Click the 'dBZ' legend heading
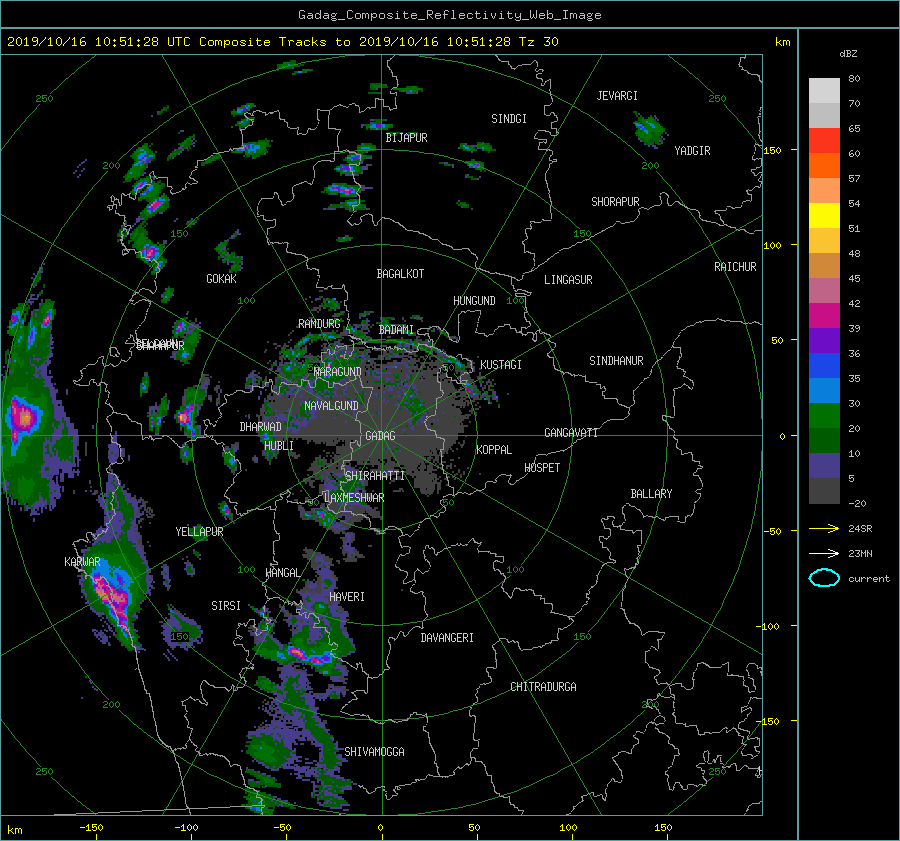Viewport: 900px width, 841px height. 848,53
